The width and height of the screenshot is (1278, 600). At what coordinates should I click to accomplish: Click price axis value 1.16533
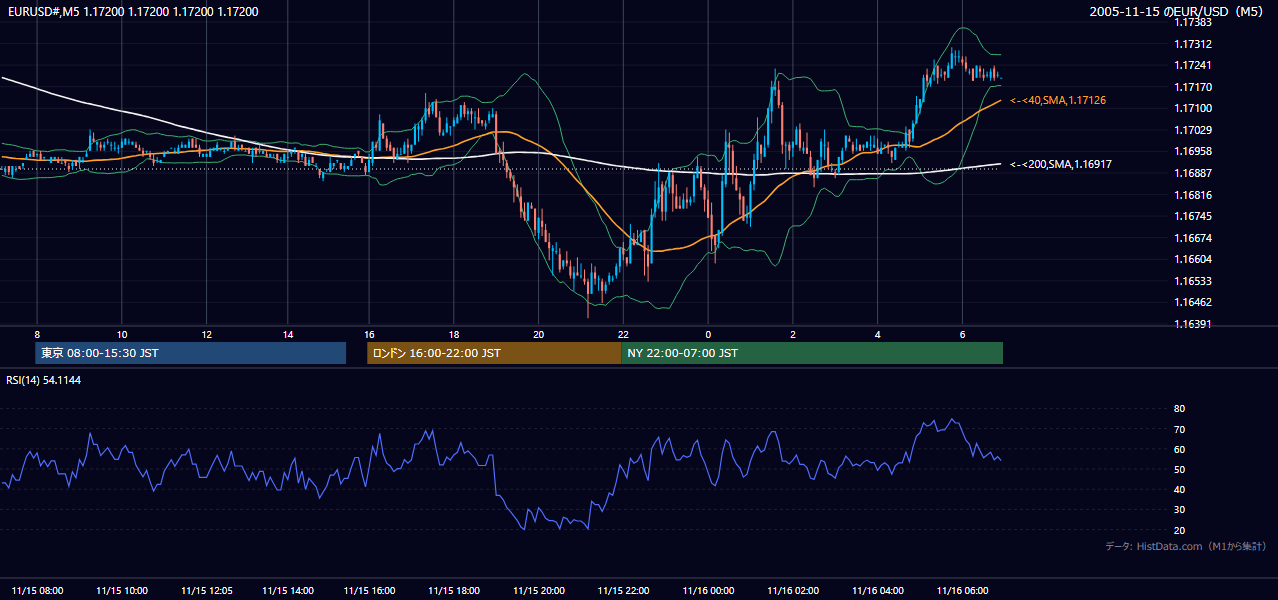click(1193, 281)
